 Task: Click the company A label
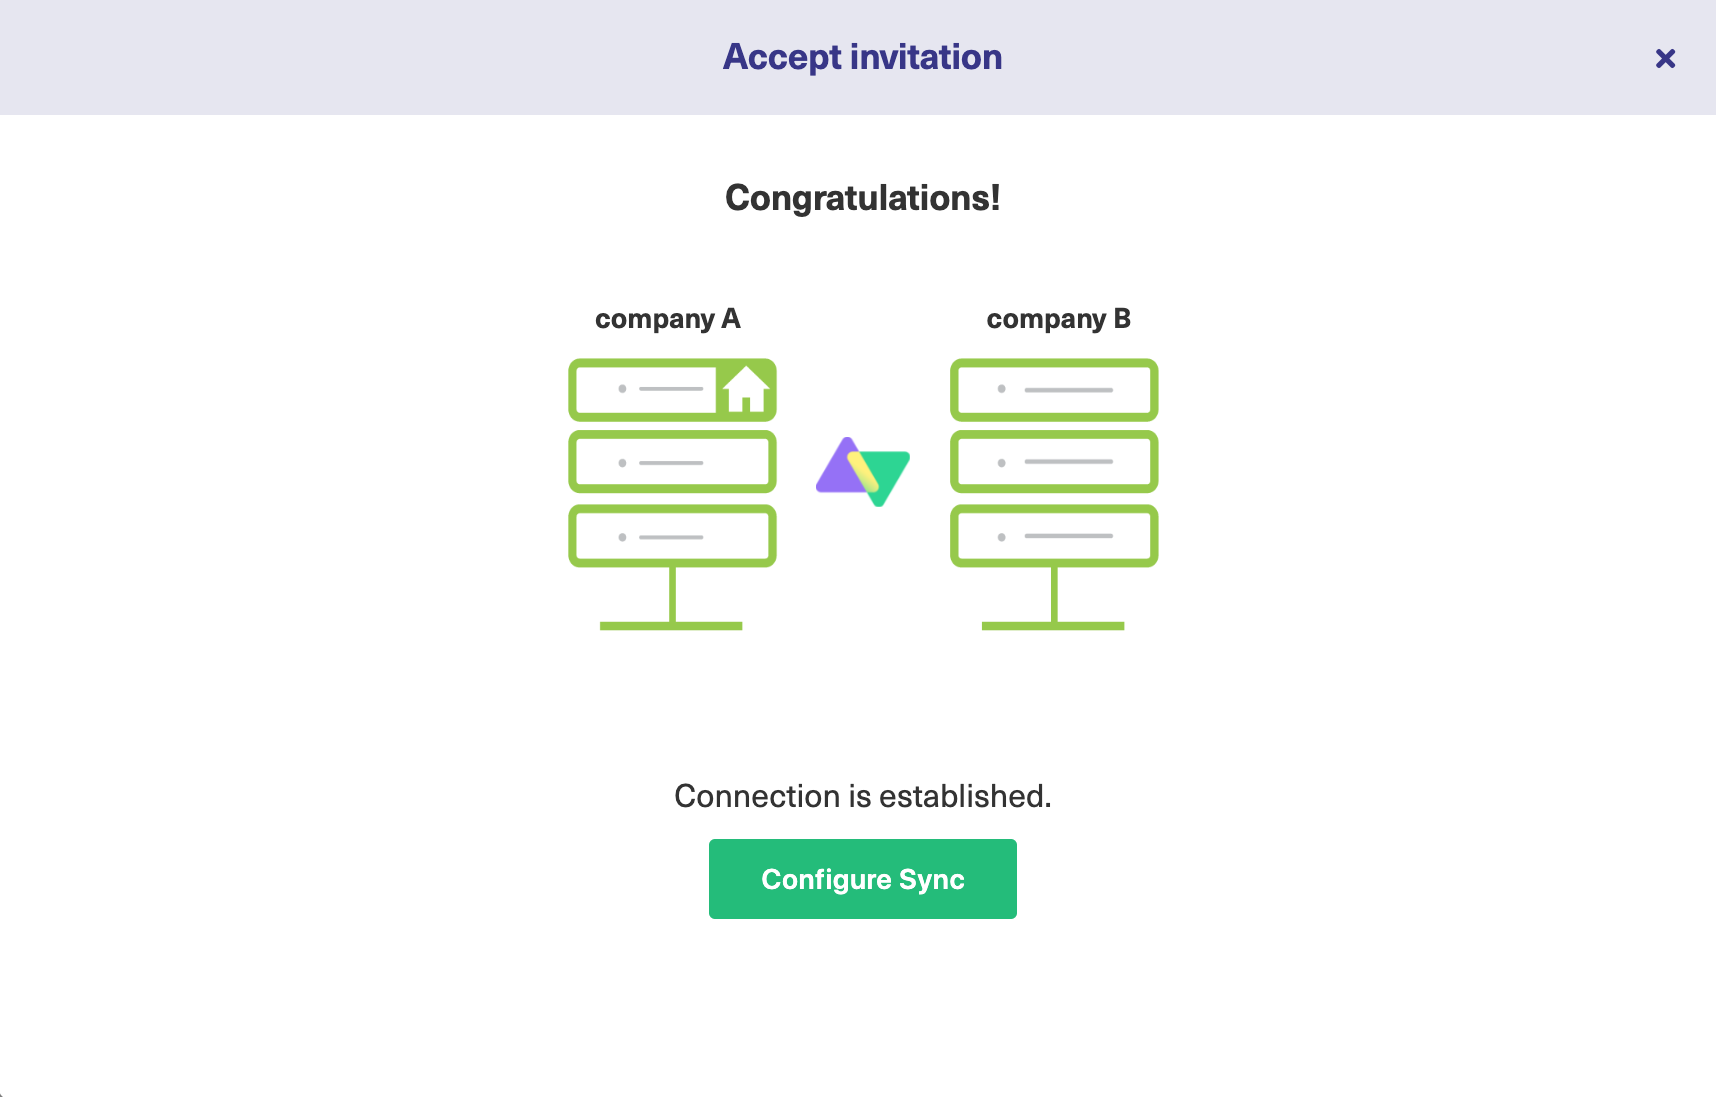pos(667,319)
